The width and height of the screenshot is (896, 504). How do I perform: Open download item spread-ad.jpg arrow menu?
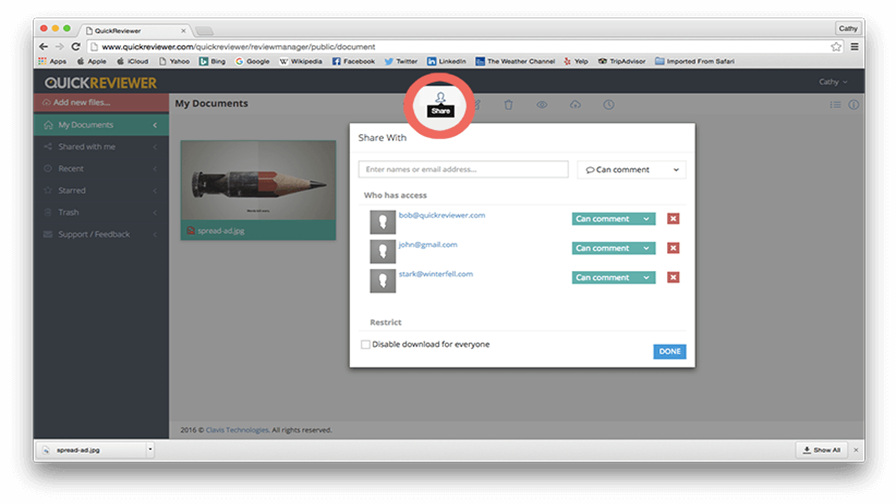pyautogui.click(x=150, y=450)
